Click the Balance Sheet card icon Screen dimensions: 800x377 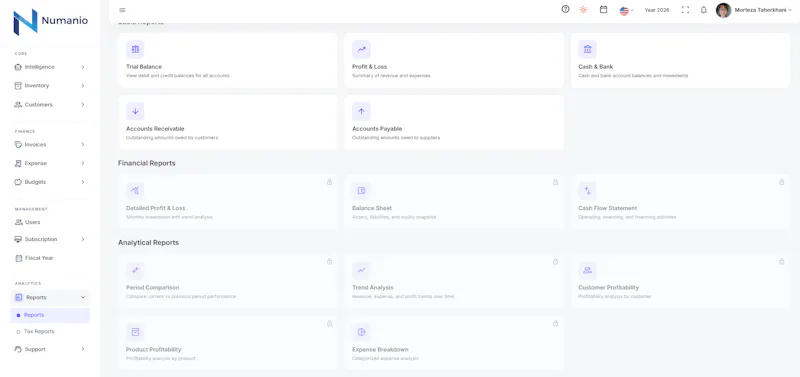click(x=361, y=191)
